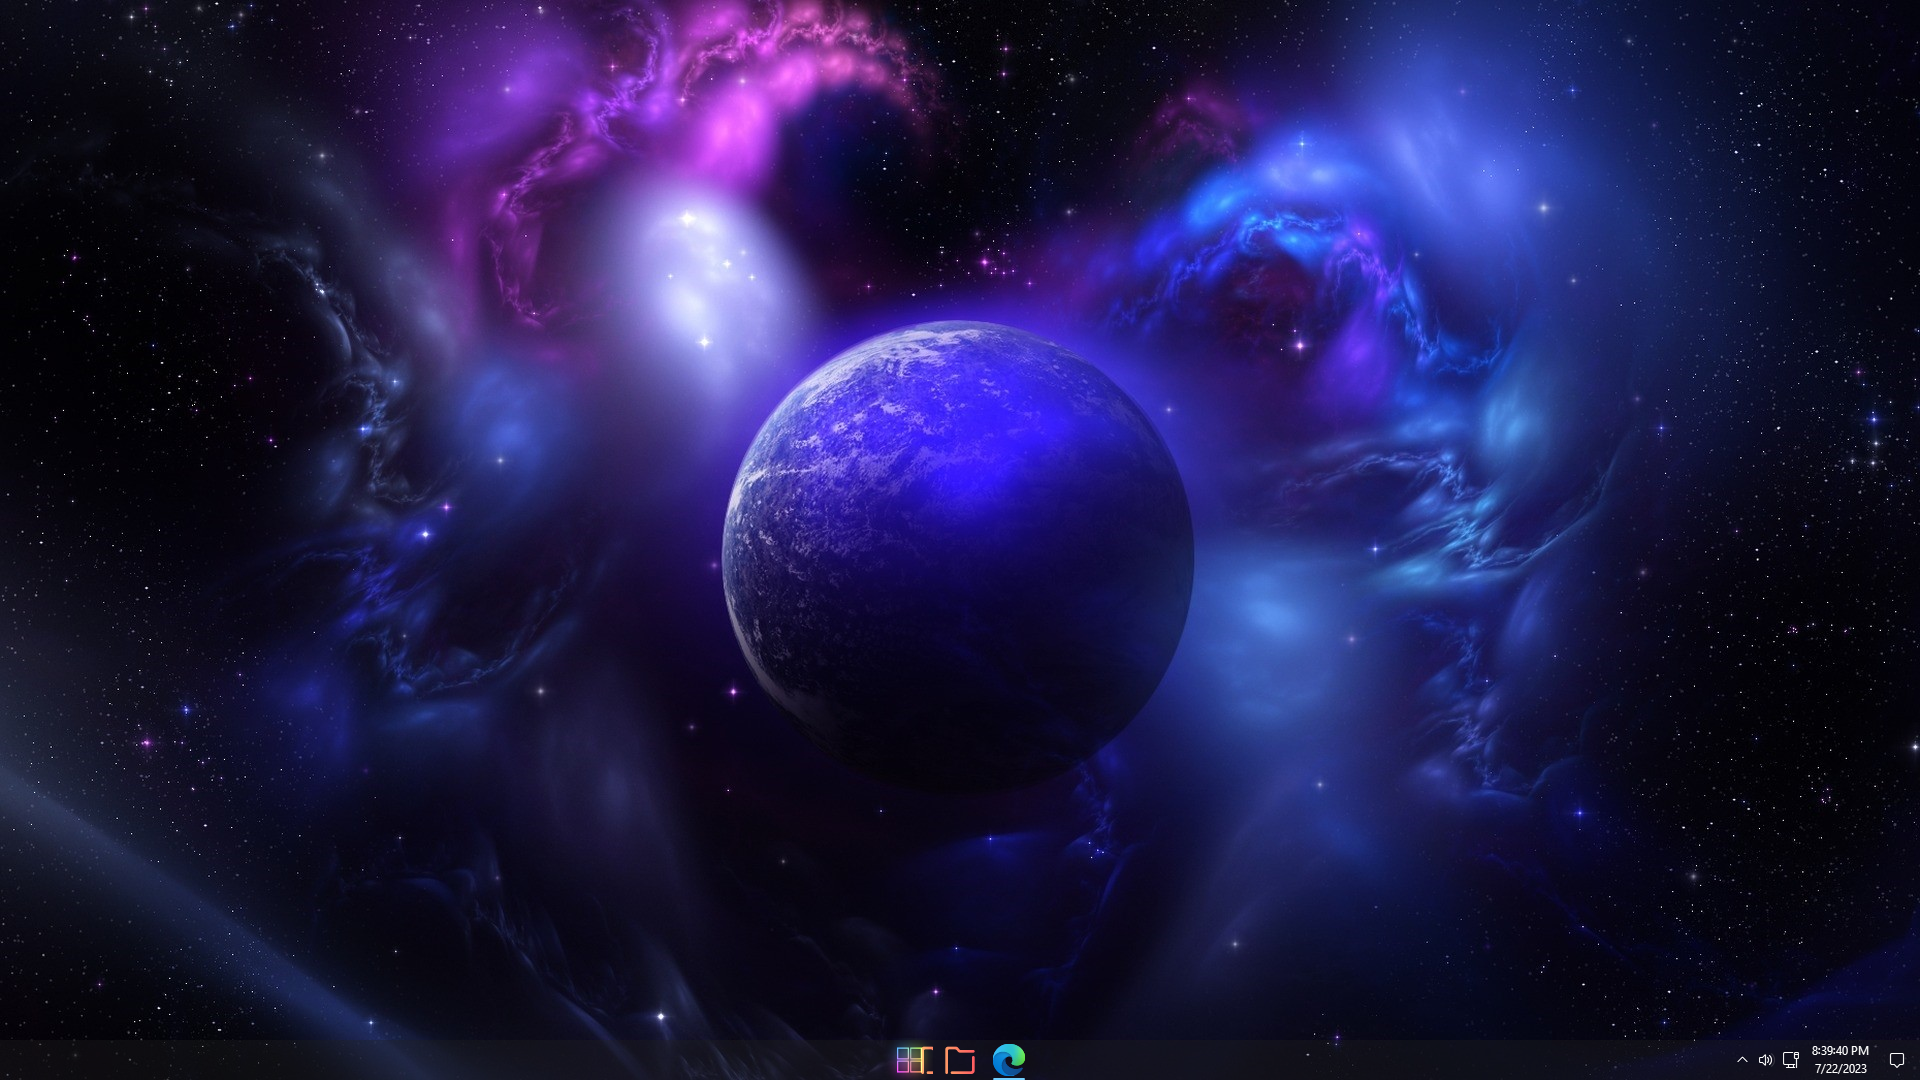Launch Microsoft Edge from the taskbar
This screenshot has width=1920, height=1080.
(x=1009, y=1059)
